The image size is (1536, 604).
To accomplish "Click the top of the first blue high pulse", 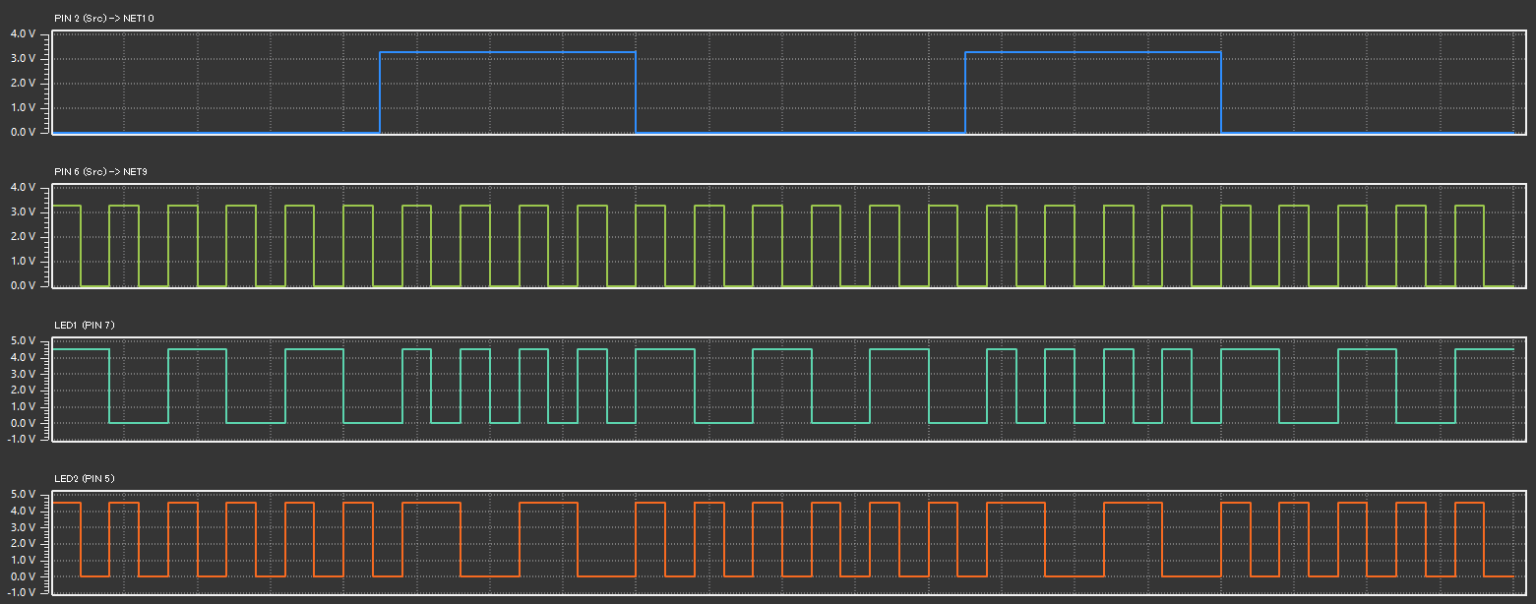I will point(508,52).
